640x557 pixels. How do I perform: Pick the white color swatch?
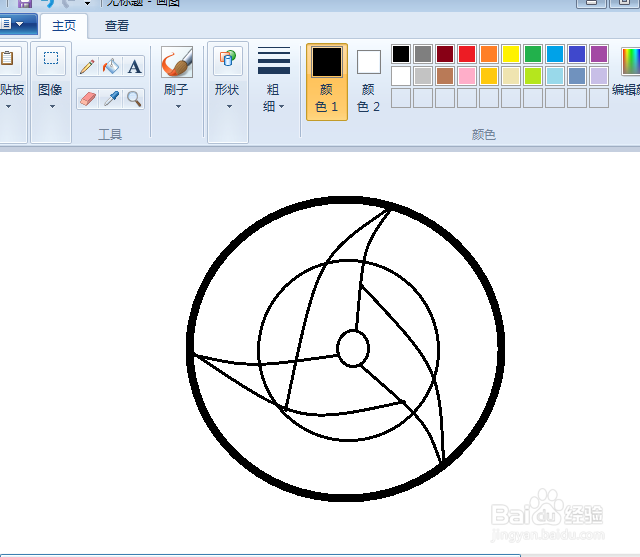401,76
